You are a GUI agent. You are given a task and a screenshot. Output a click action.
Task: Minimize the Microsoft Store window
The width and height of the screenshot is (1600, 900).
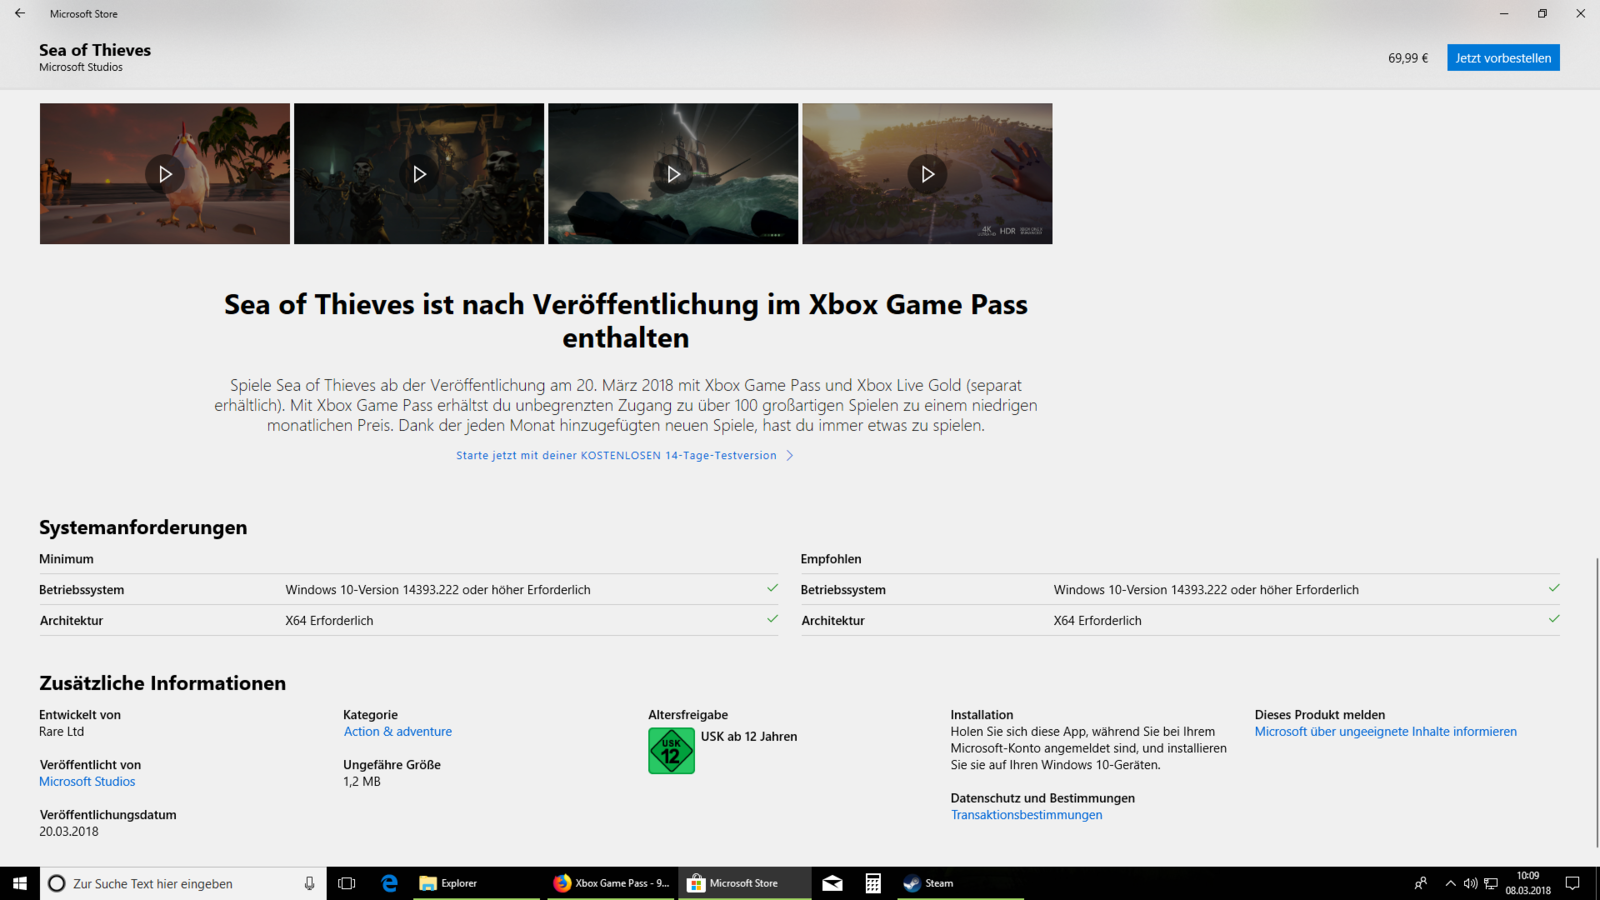point(1504,13)
